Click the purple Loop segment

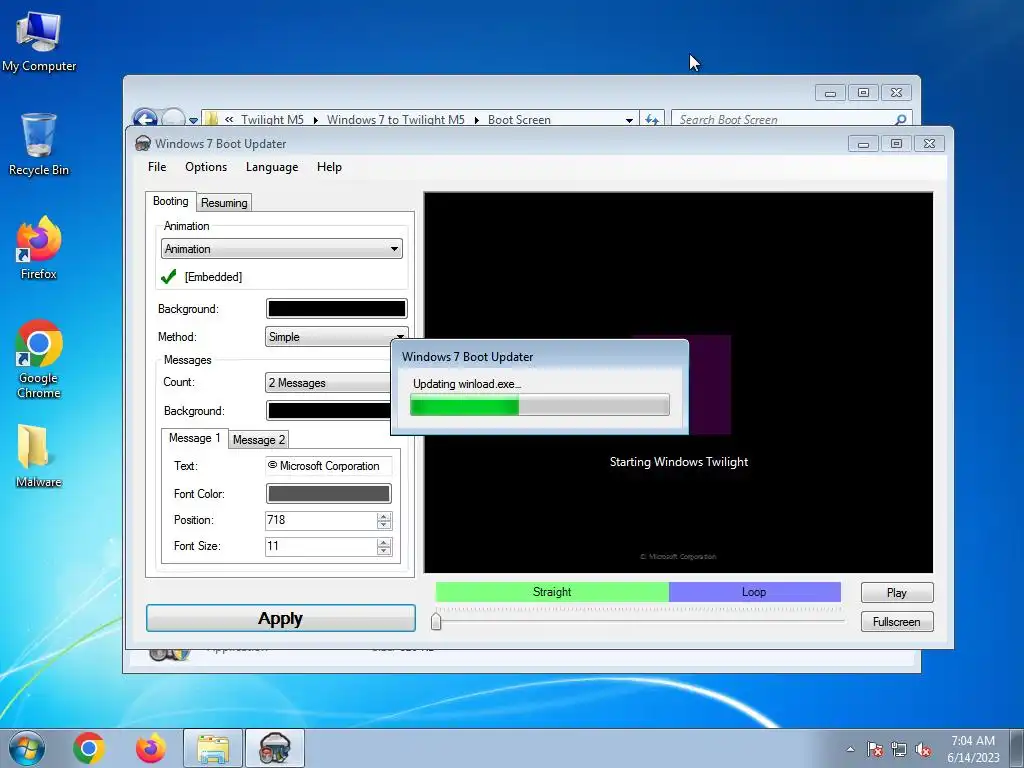click(x=754, y=592)
